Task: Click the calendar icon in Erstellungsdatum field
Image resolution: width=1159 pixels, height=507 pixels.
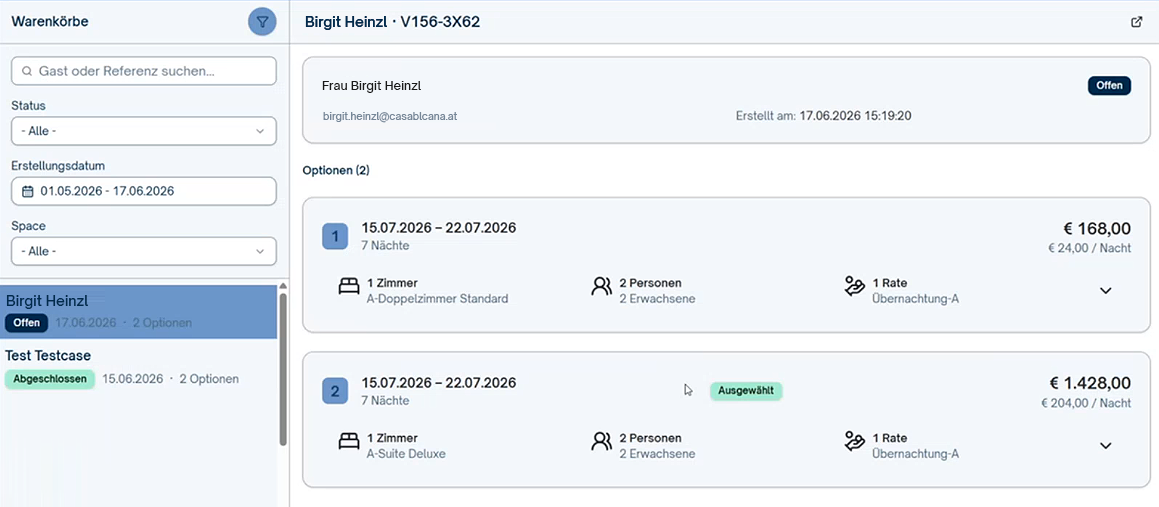Action: point(28,191)
